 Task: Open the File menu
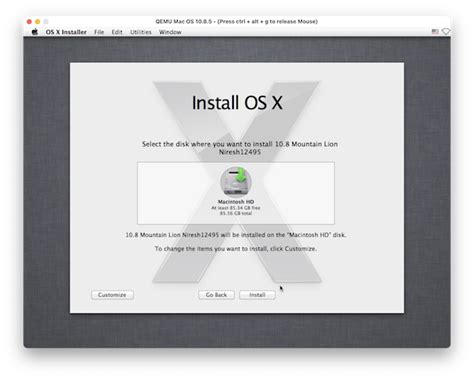[x=99, y=32]
